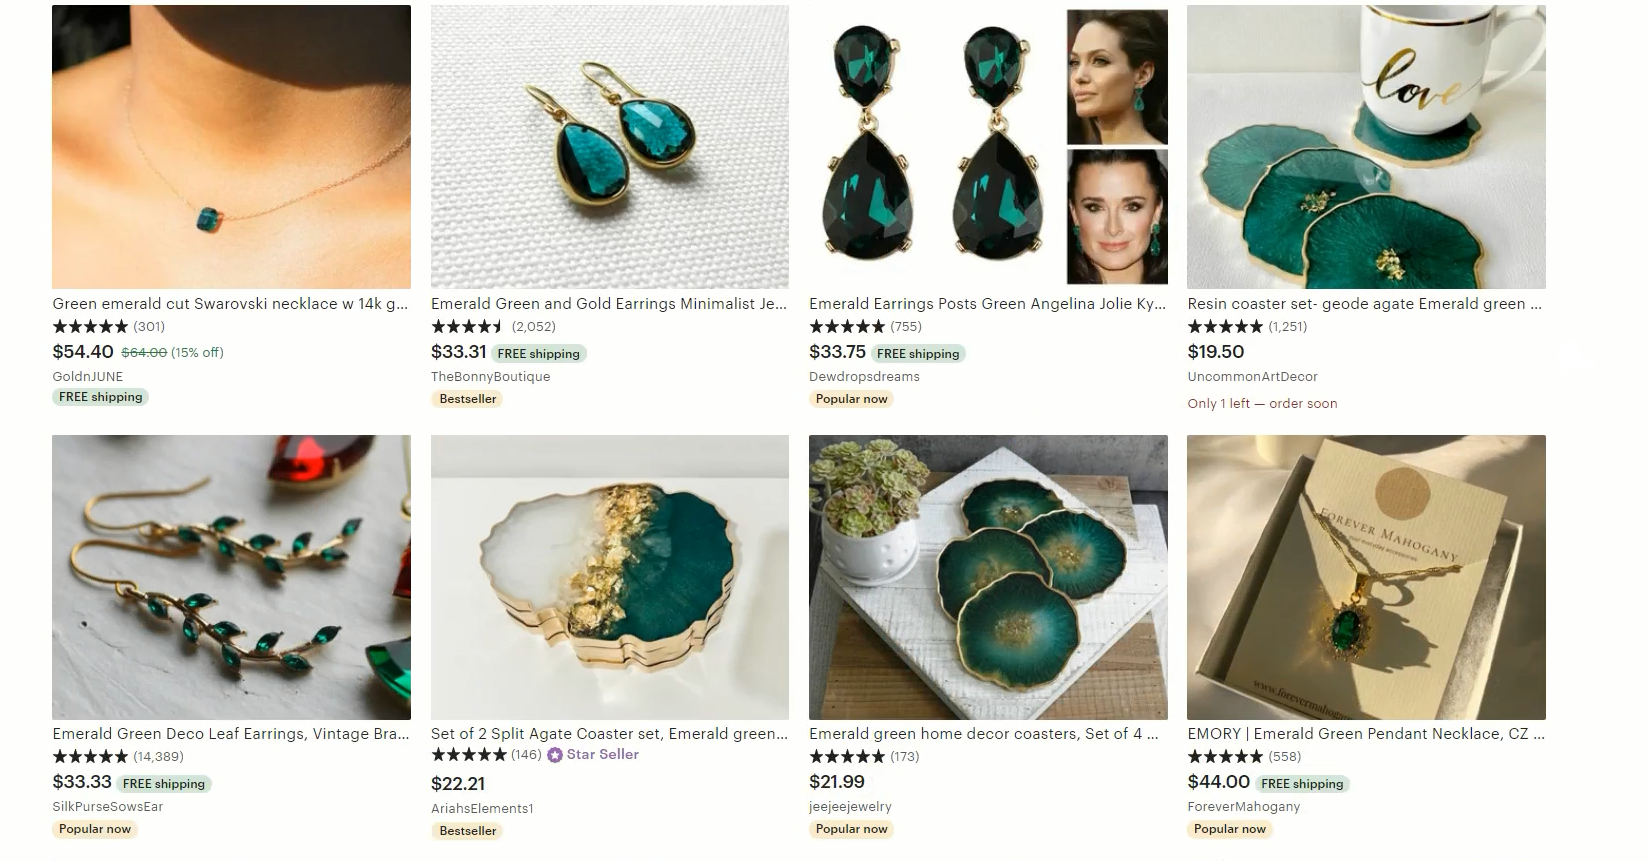The height and width of the screenshot is (861, 1649).
Task: View the split agate coaster image
Action: click(x=609, y=577)
